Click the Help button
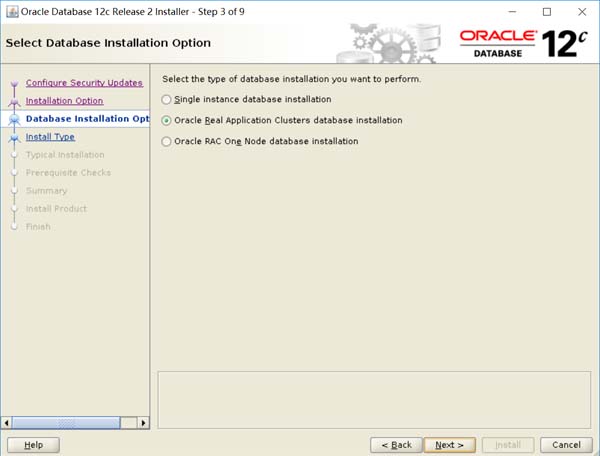 pyautogui.click(x=33, y=445)
